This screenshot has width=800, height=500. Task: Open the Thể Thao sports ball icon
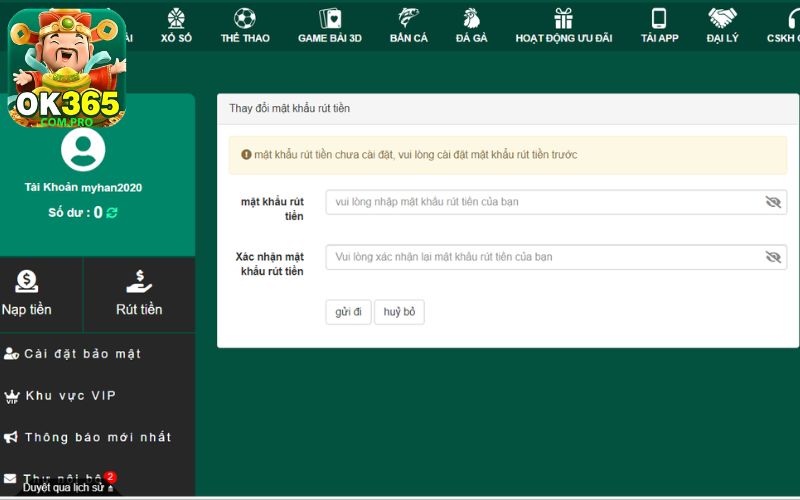tap(245, 18)
